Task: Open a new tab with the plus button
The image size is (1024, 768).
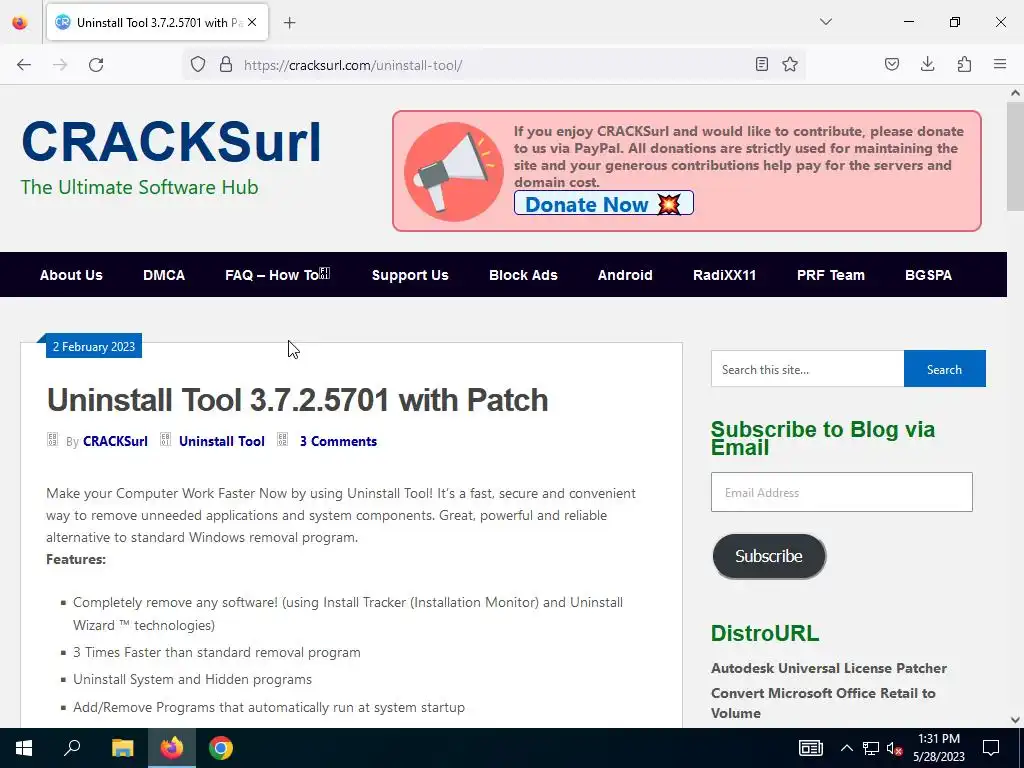Action: point(290,23)
